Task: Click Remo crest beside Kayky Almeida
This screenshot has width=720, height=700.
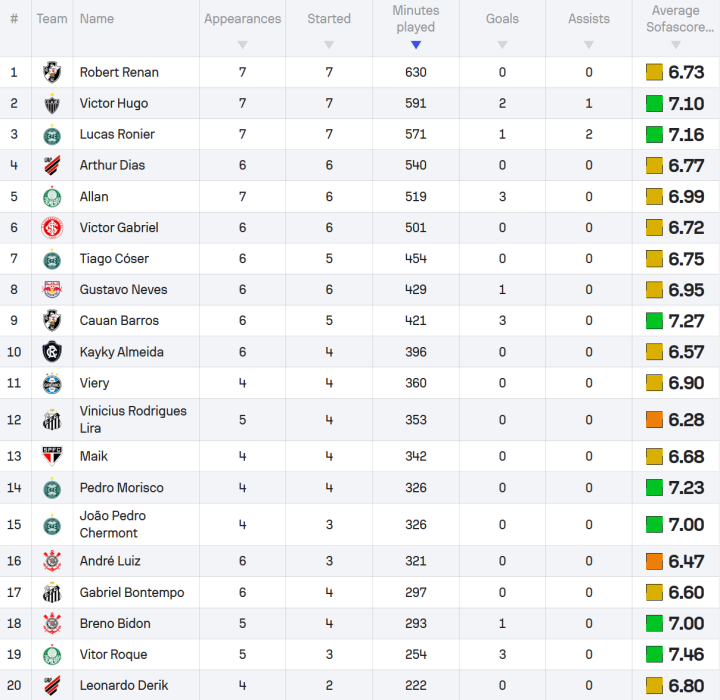Action: (x=52, y=352)
